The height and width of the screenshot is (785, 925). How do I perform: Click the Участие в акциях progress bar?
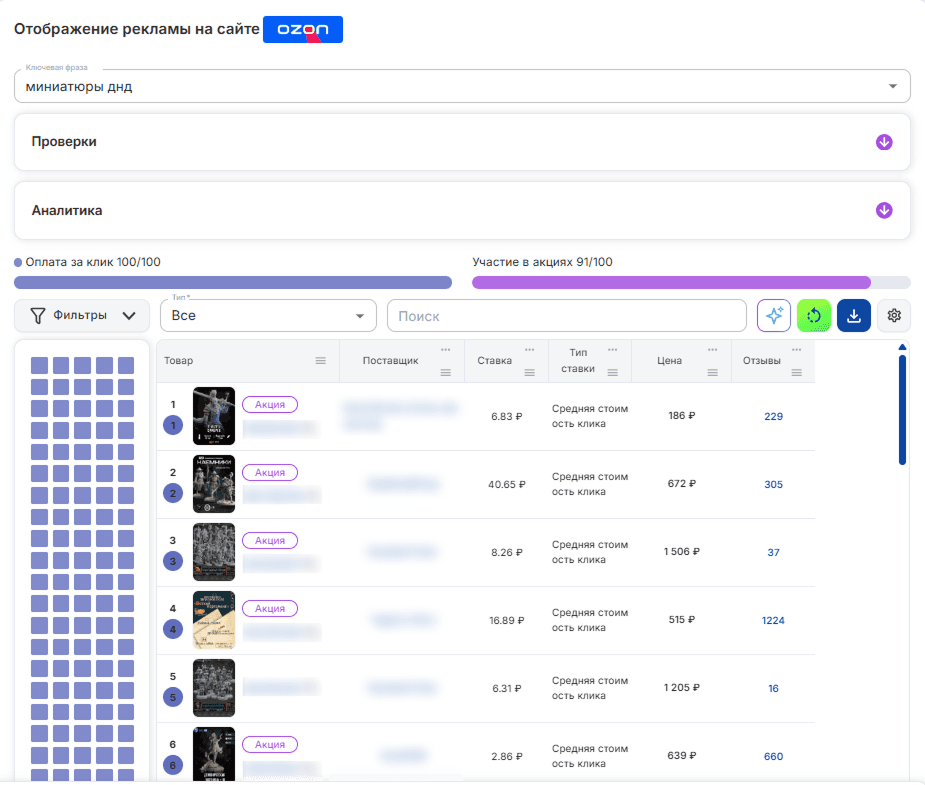[691, 283]
